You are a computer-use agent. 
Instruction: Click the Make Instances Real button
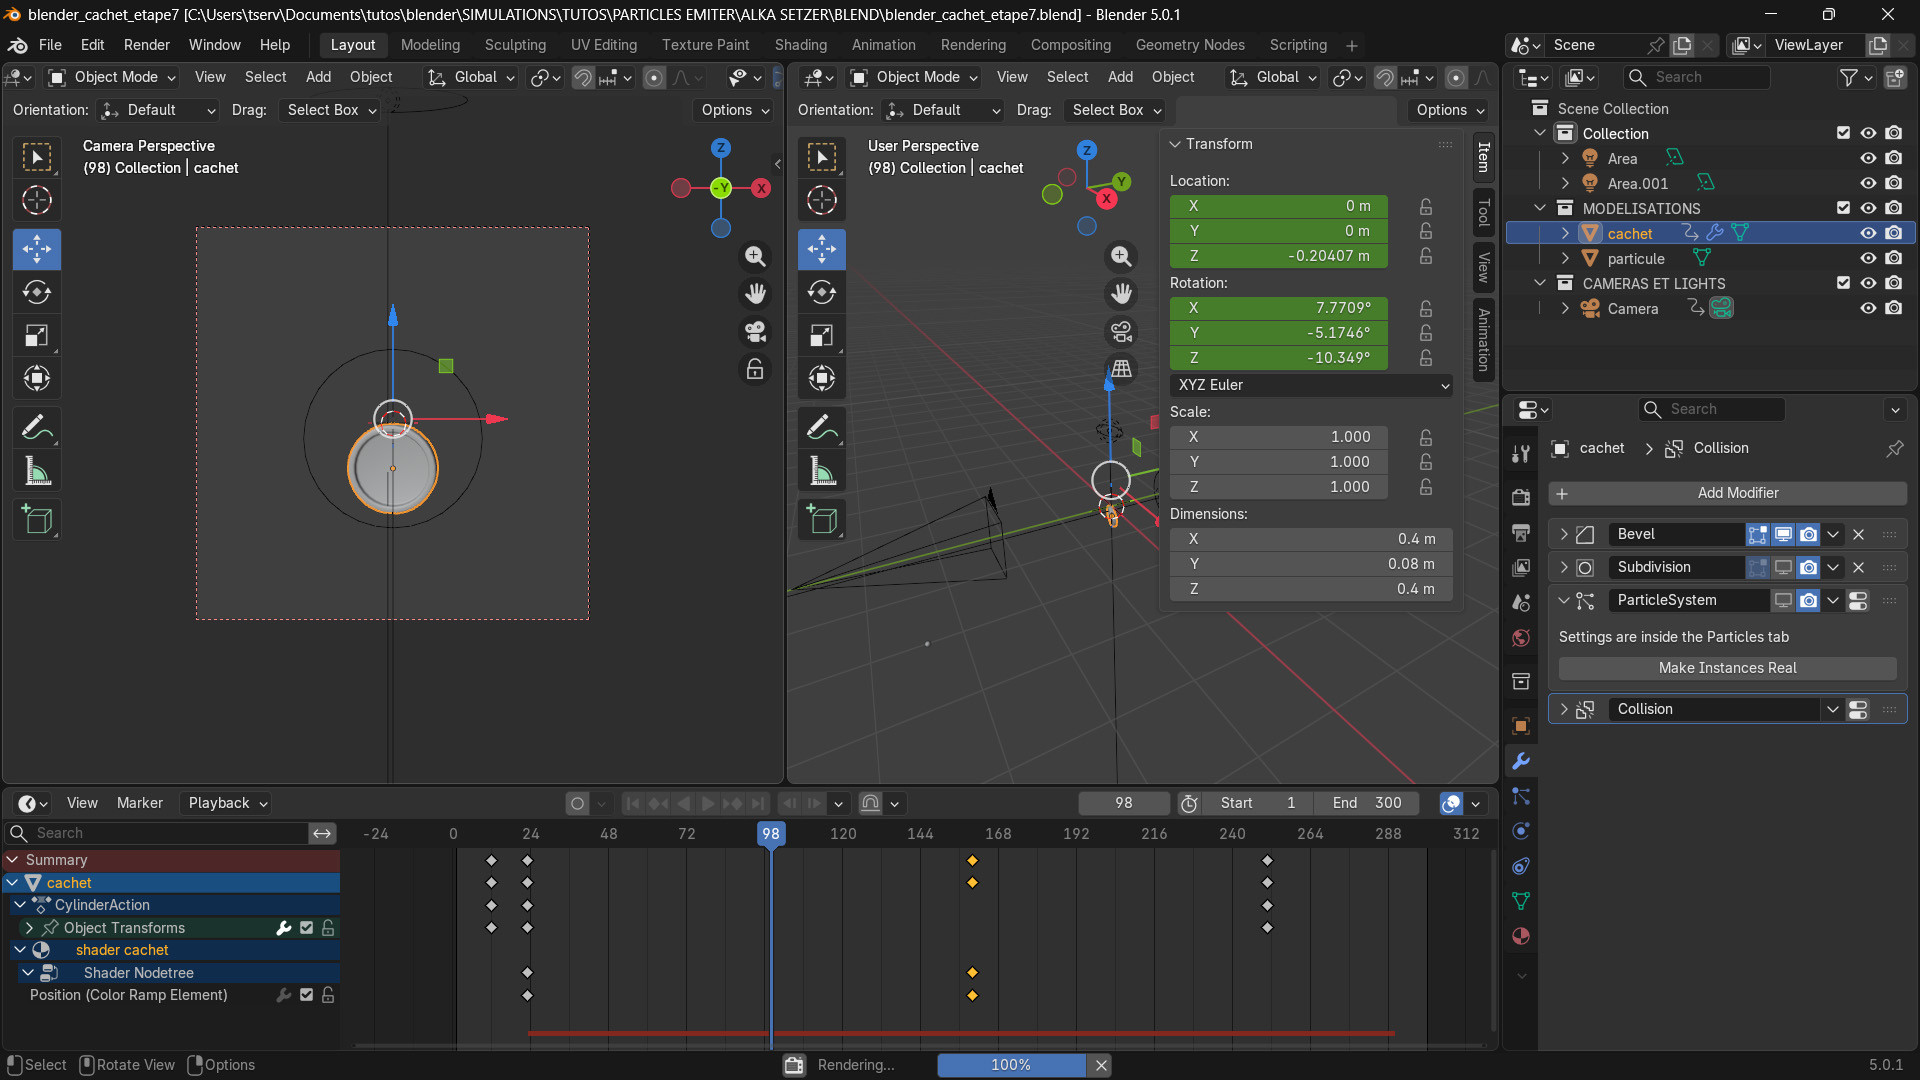pyautogui.click(x=1727, y=668)
